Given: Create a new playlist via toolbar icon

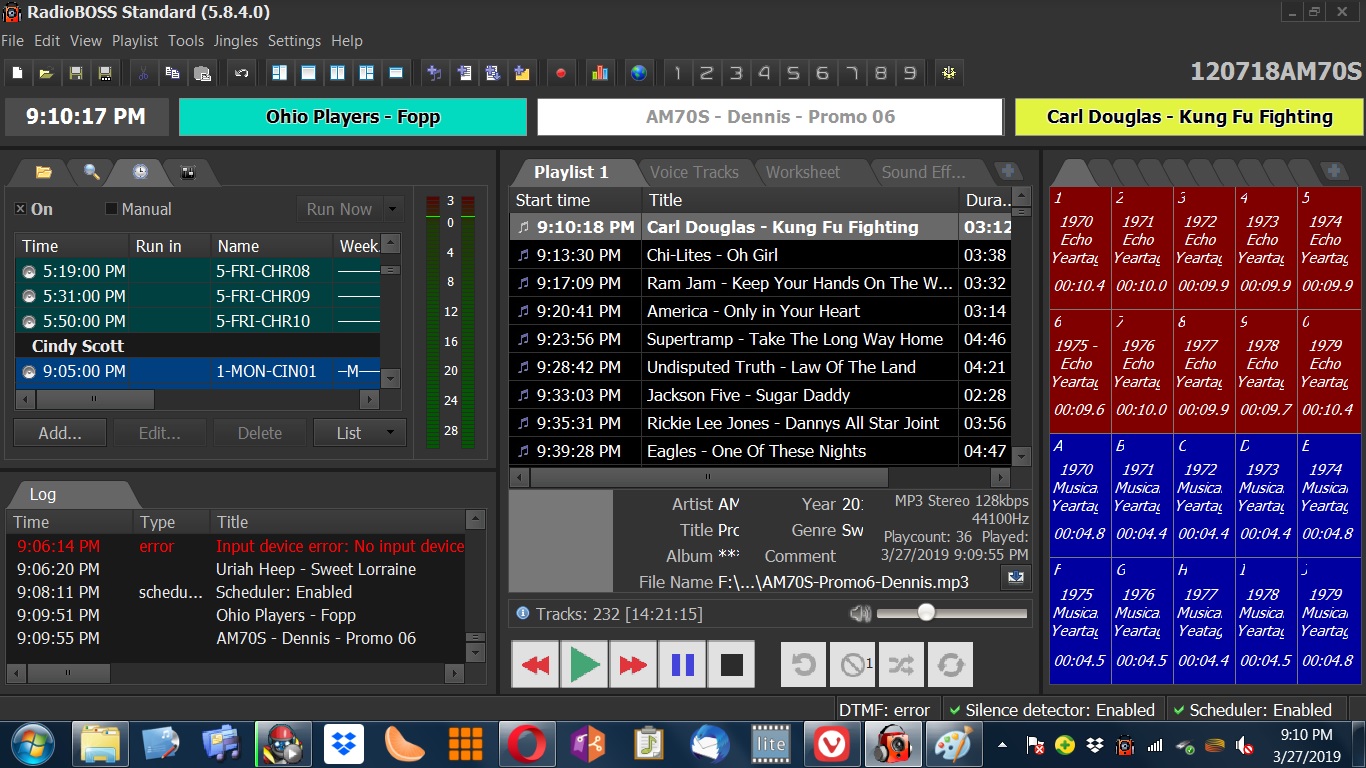Looking at the screenshot, I should click(x=17, y=73).
